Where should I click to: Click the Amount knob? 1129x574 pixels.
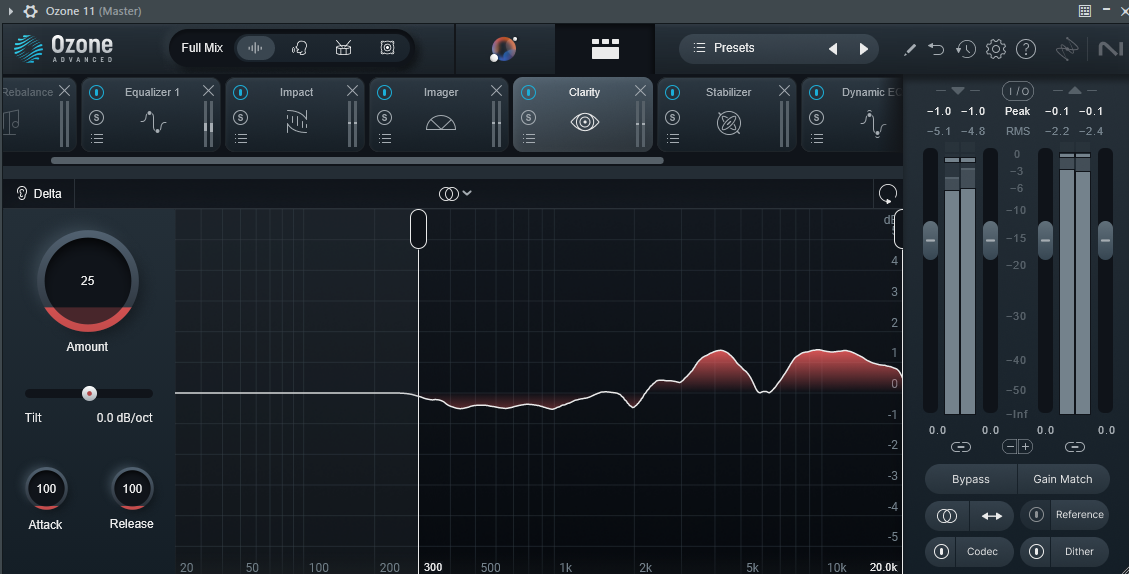(x=88, y=282)
